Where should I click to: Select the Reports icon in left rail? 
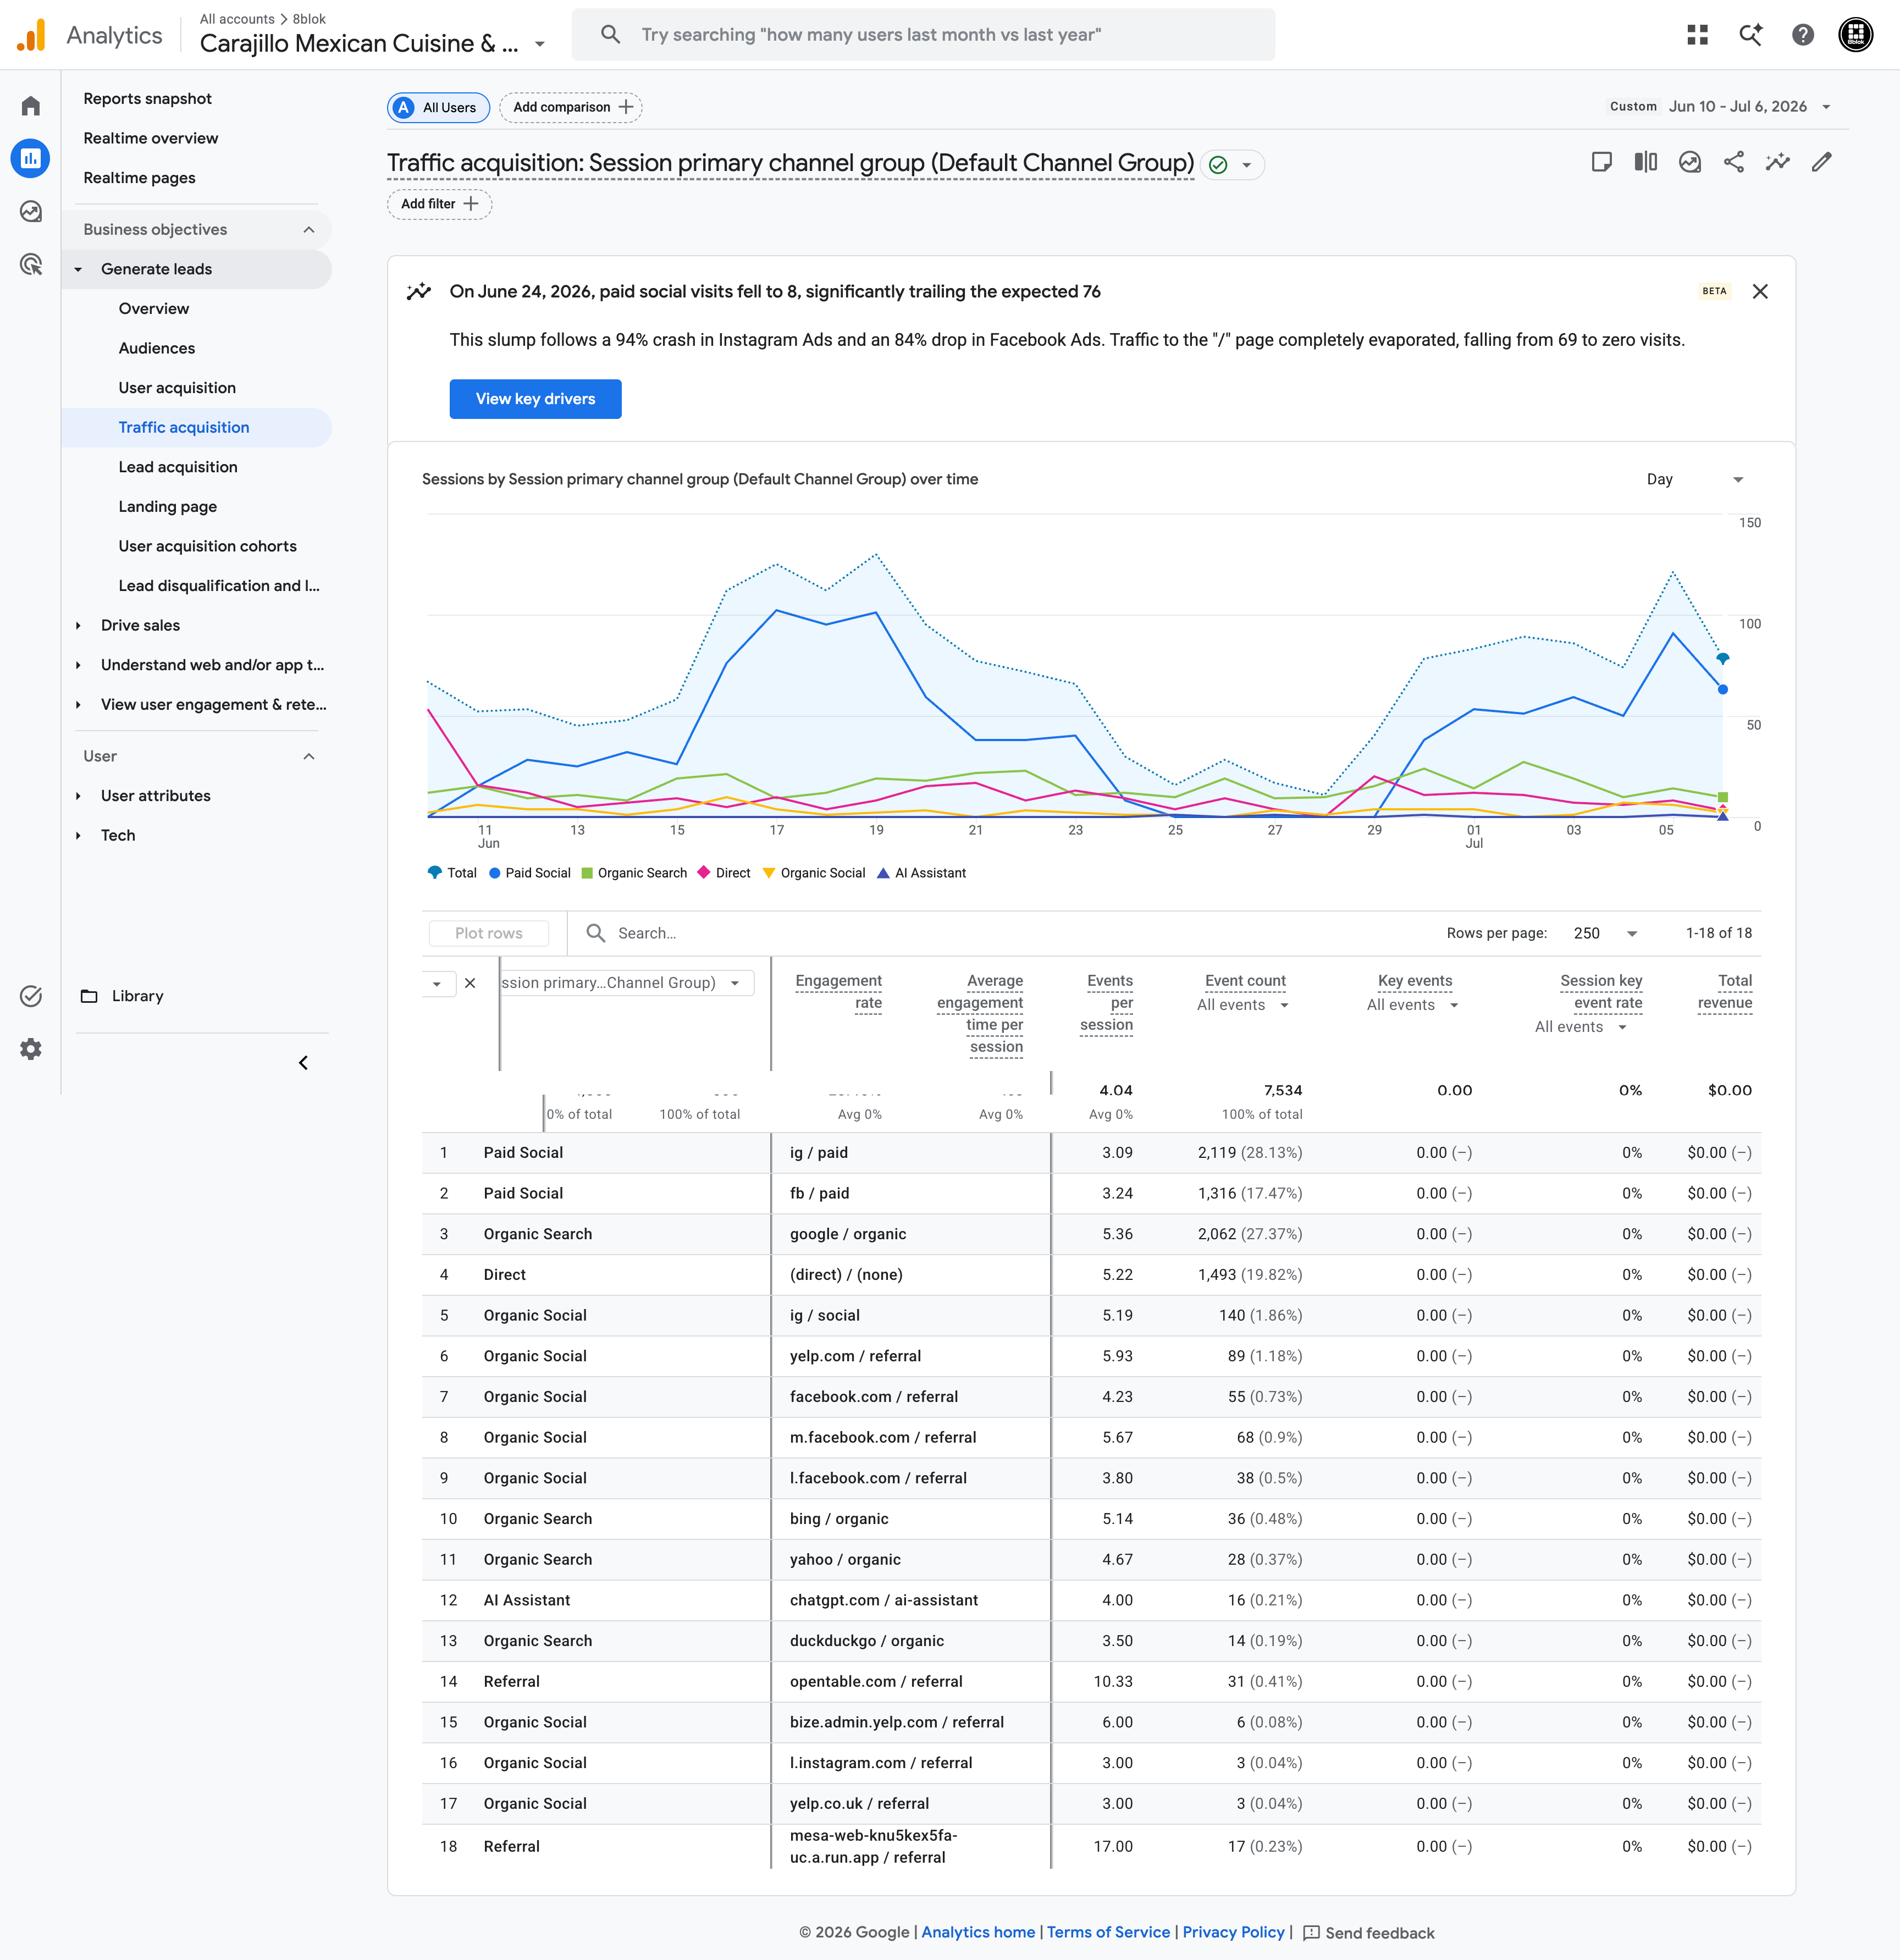click(31, 158)
